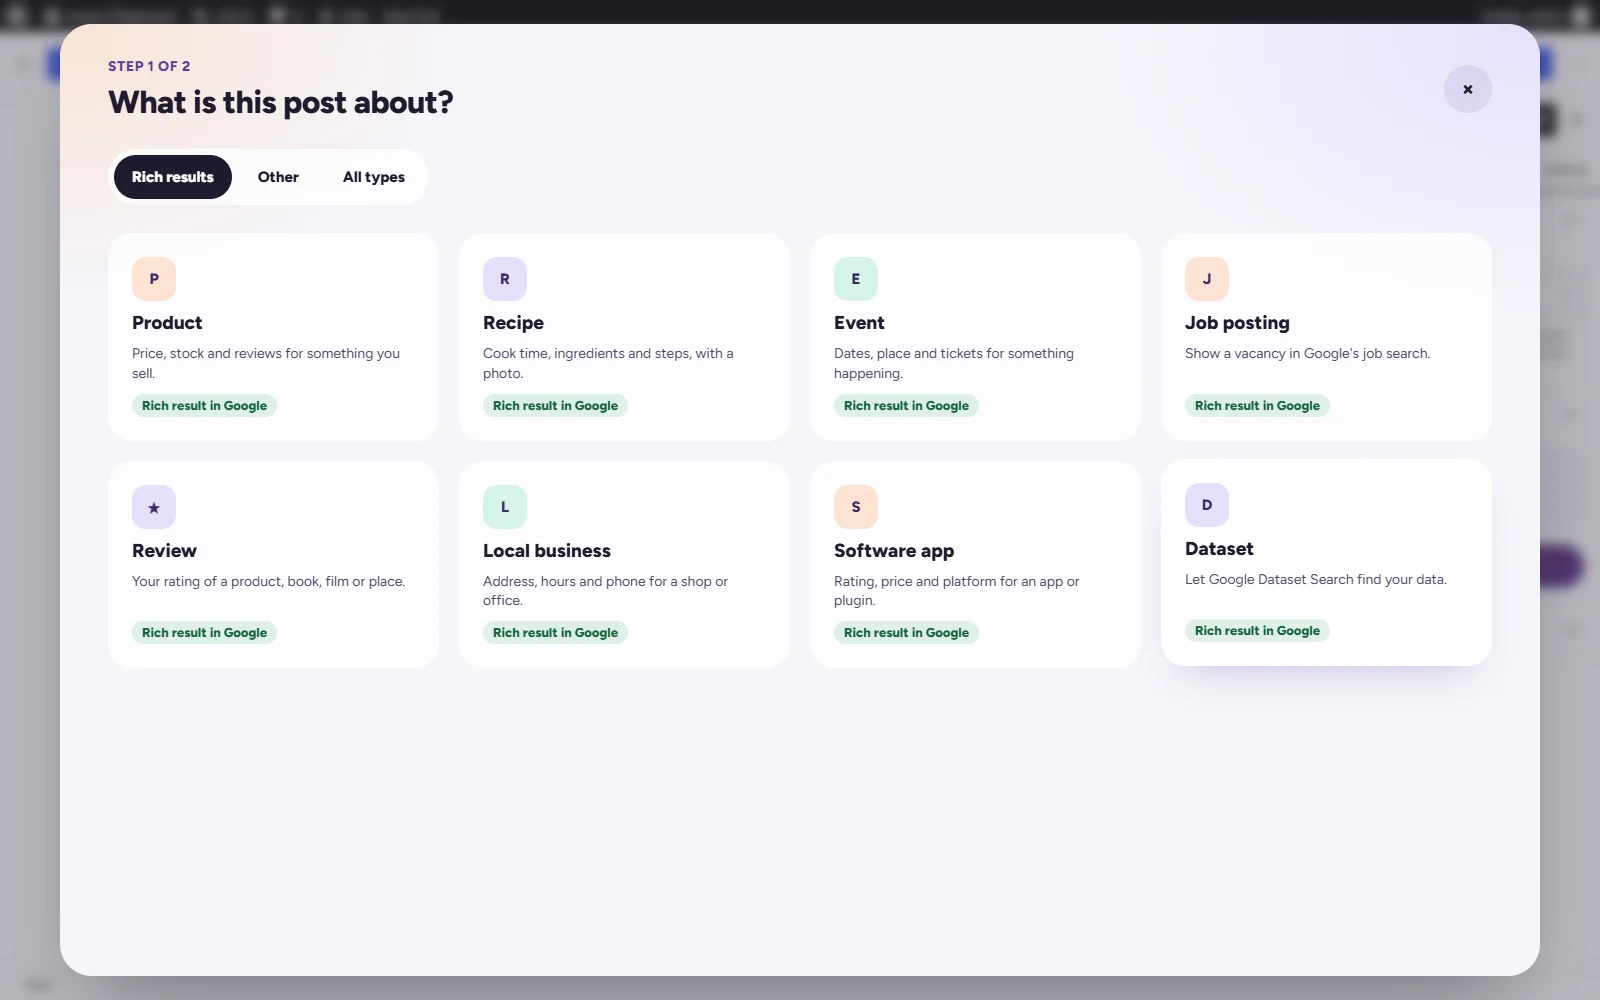Click Rich result badge on Product card
This screenshot has height=1000, width=1600.
point(204,406)
